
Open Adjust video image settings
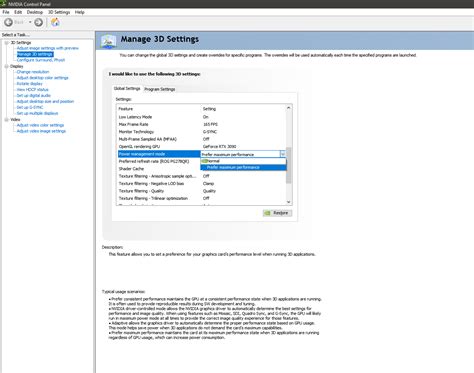click(x=41, y=131)
